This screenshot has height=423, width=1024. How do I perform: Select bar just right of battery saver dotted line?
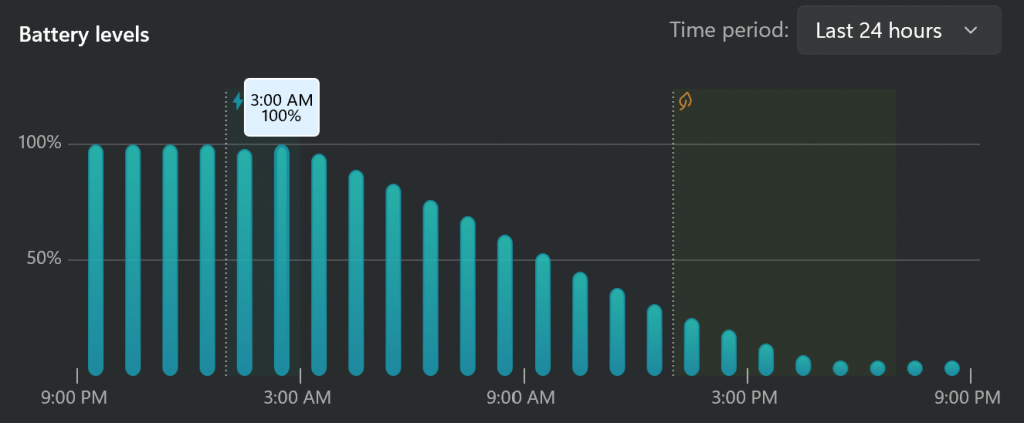coord(692,347)
